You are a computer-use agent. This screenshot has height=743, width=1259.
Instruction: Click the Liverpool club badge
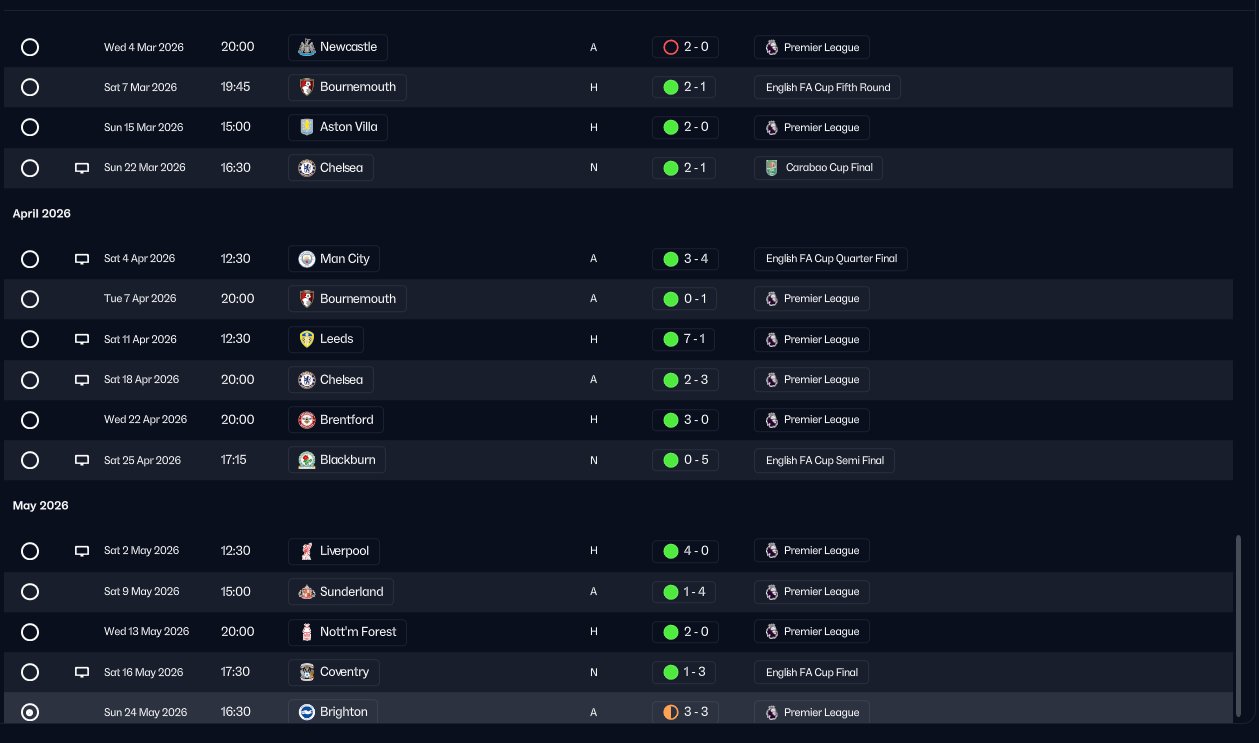point(307,551)
